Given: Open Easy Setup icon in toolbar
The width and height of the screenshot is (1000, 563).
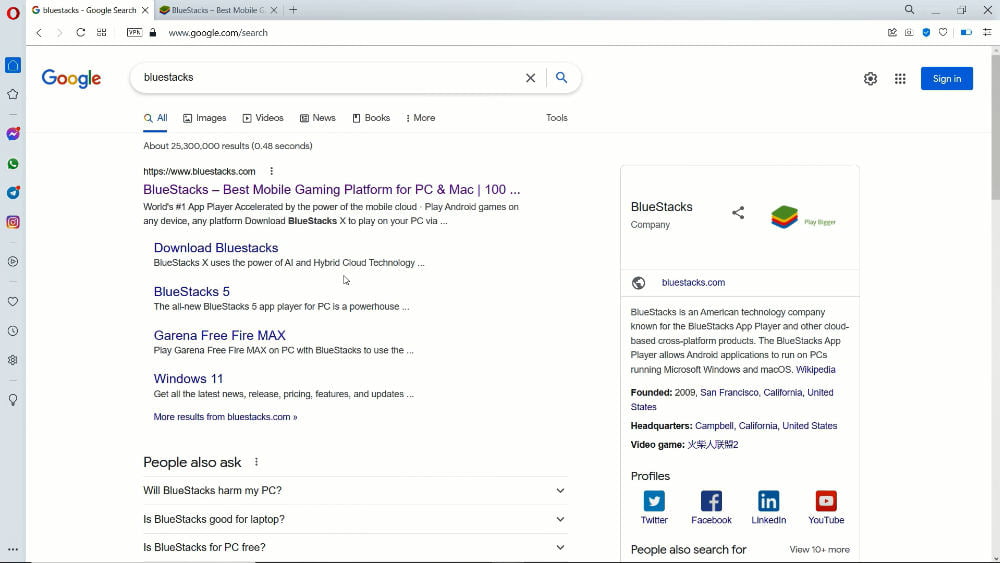Looking at the screenshot, I should coord(987,33).
